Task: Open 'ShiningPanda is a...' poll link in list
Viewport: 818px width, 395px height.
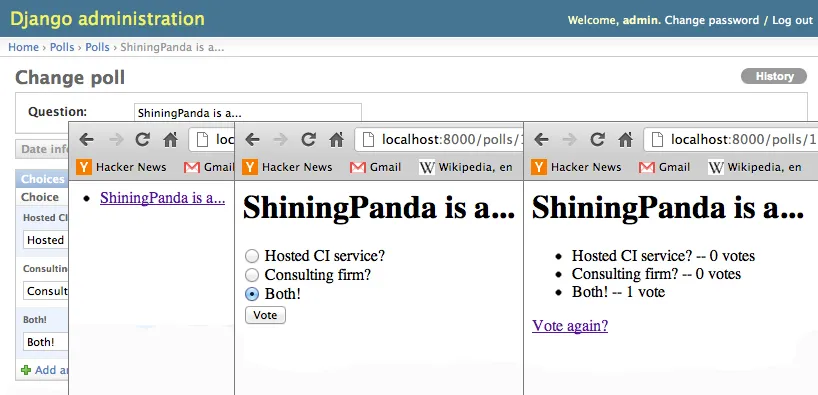Action: coord(162,198)
